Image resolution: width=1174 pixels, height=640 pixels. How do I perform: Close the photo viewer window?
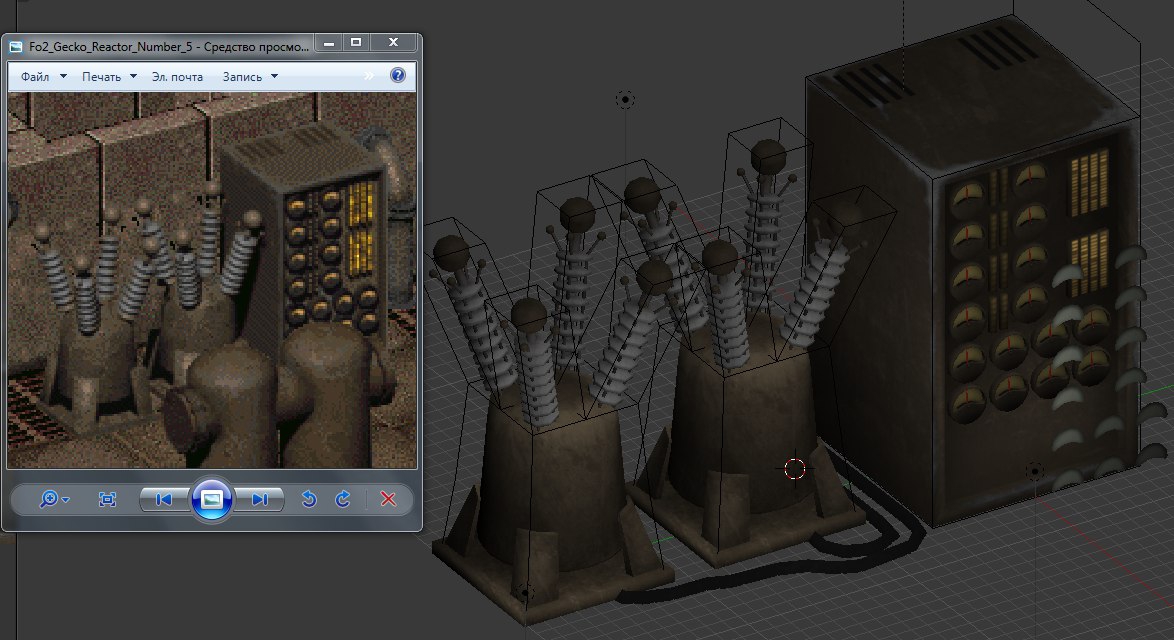394,43
